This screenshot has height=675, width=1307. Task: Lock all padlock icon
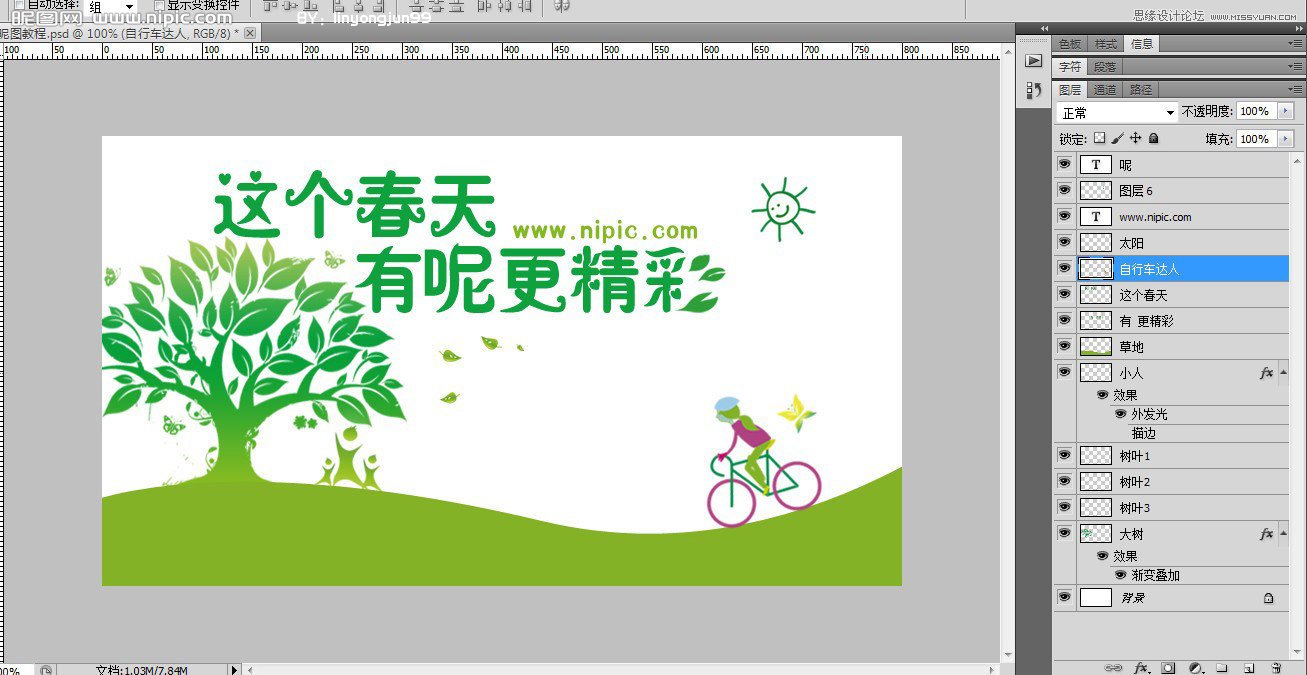click(1154, 138)
